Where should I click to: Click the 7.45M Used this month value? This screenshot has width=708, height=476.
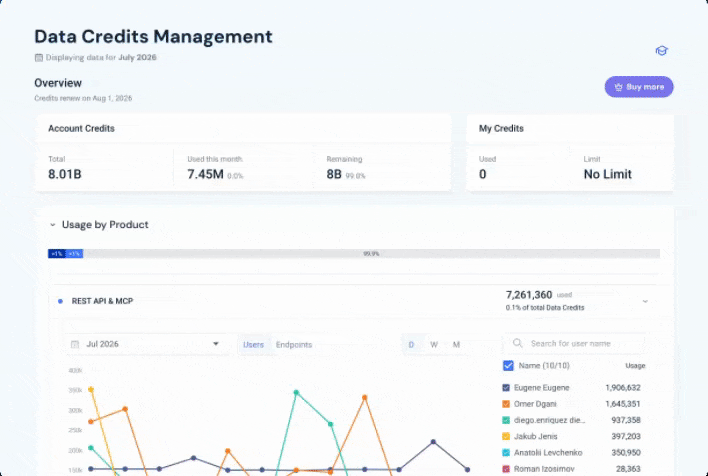pos(205,174)
